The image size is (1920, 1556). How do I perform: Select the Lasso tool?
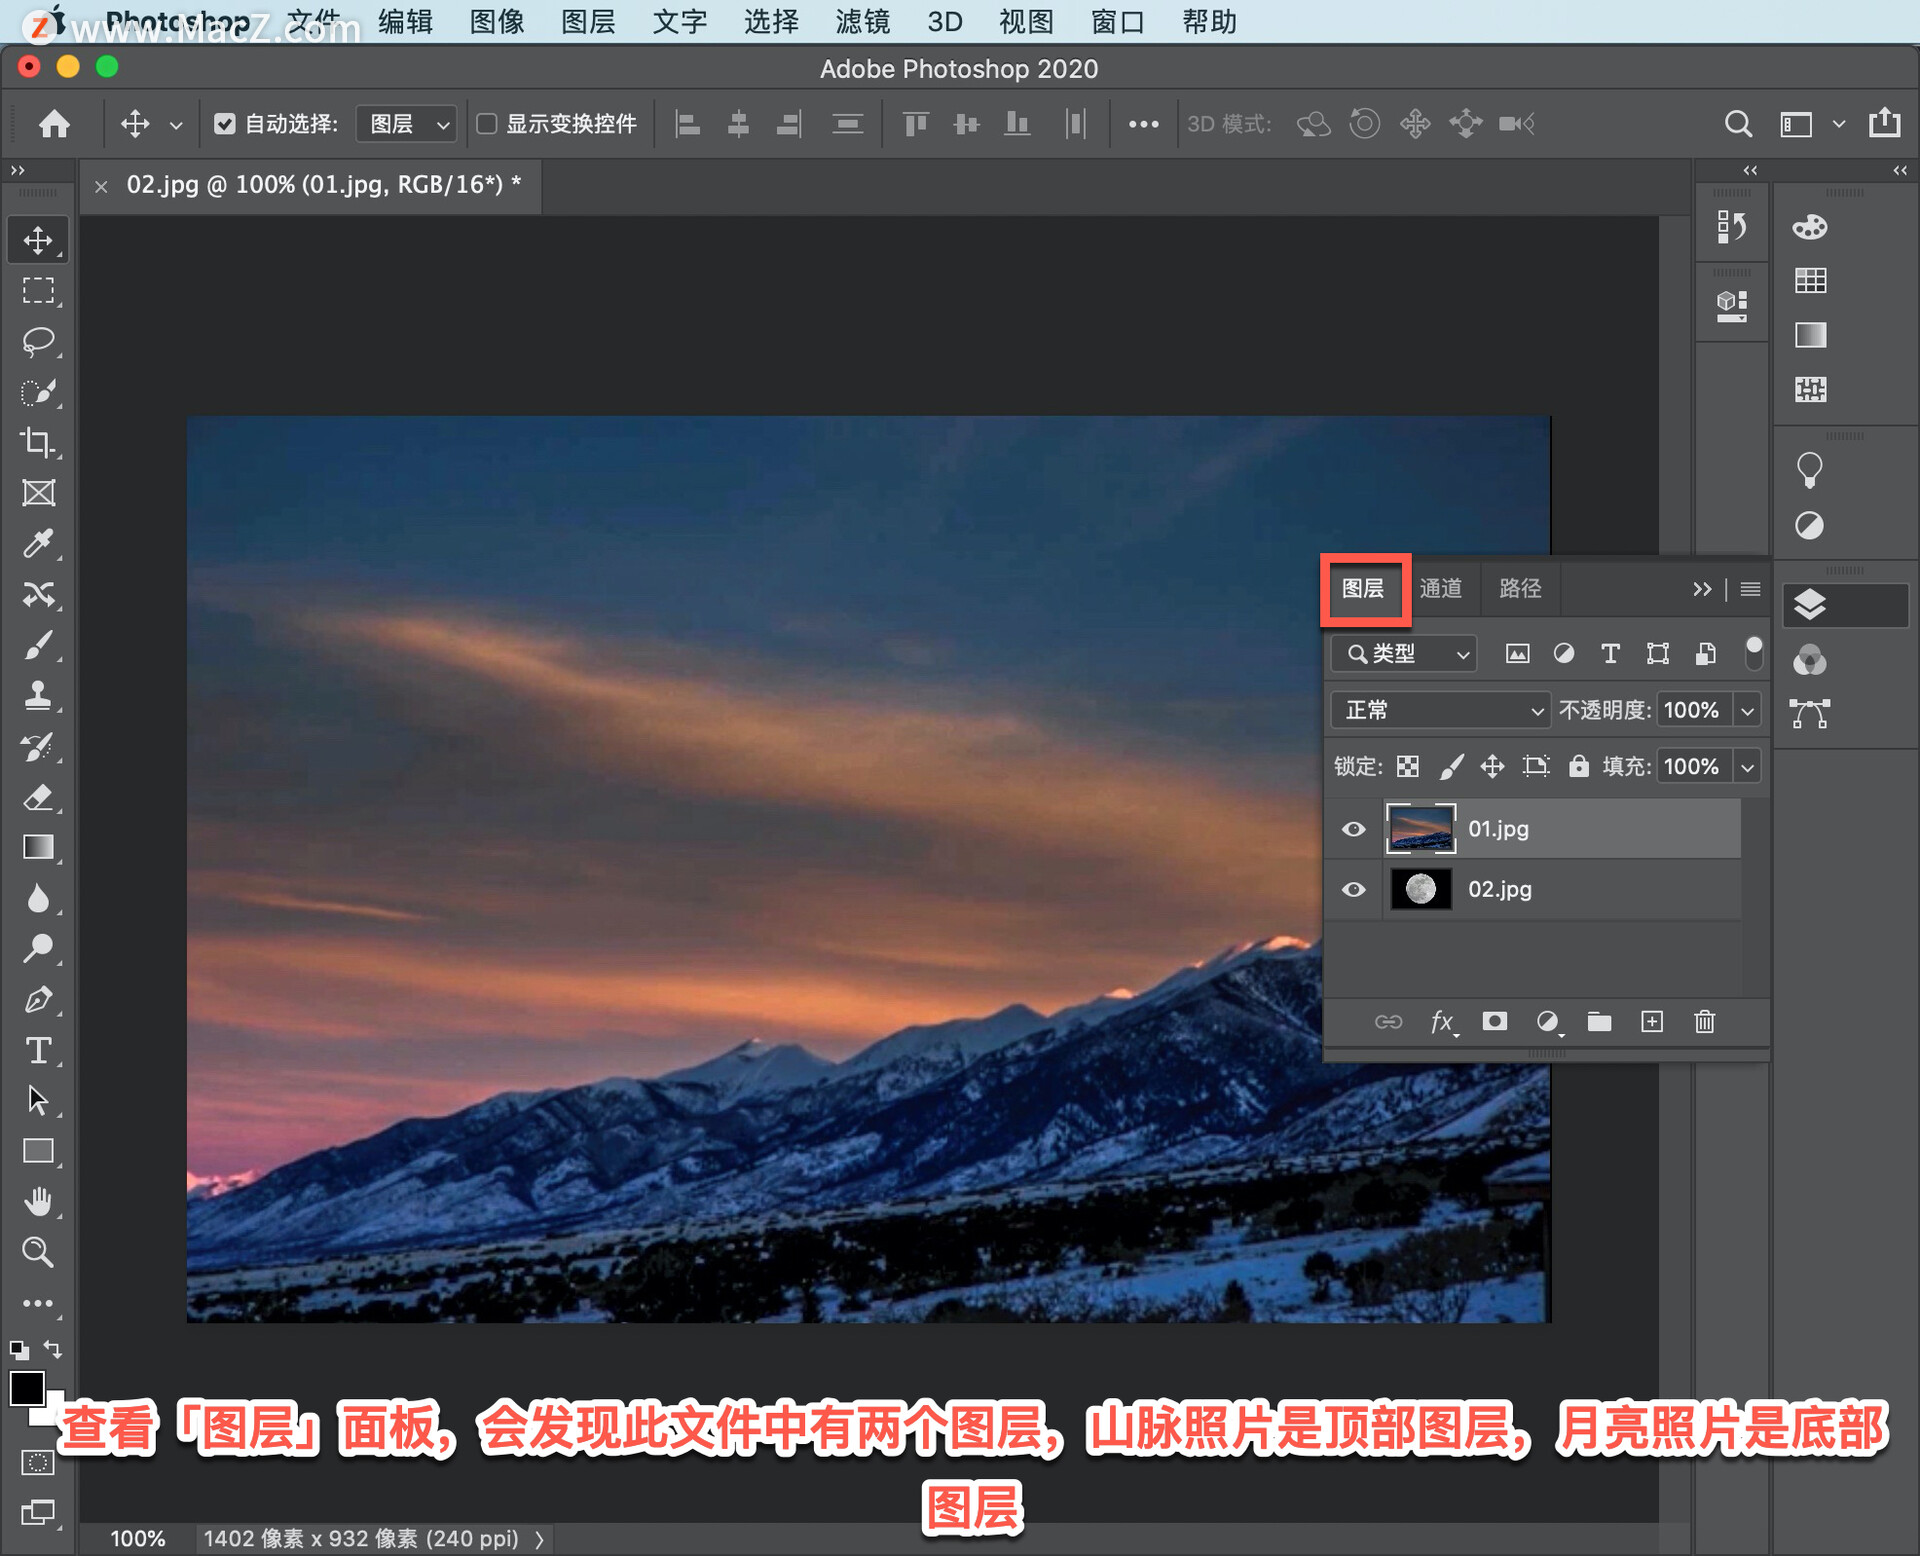pyautogui.click(x=38, y=342)
